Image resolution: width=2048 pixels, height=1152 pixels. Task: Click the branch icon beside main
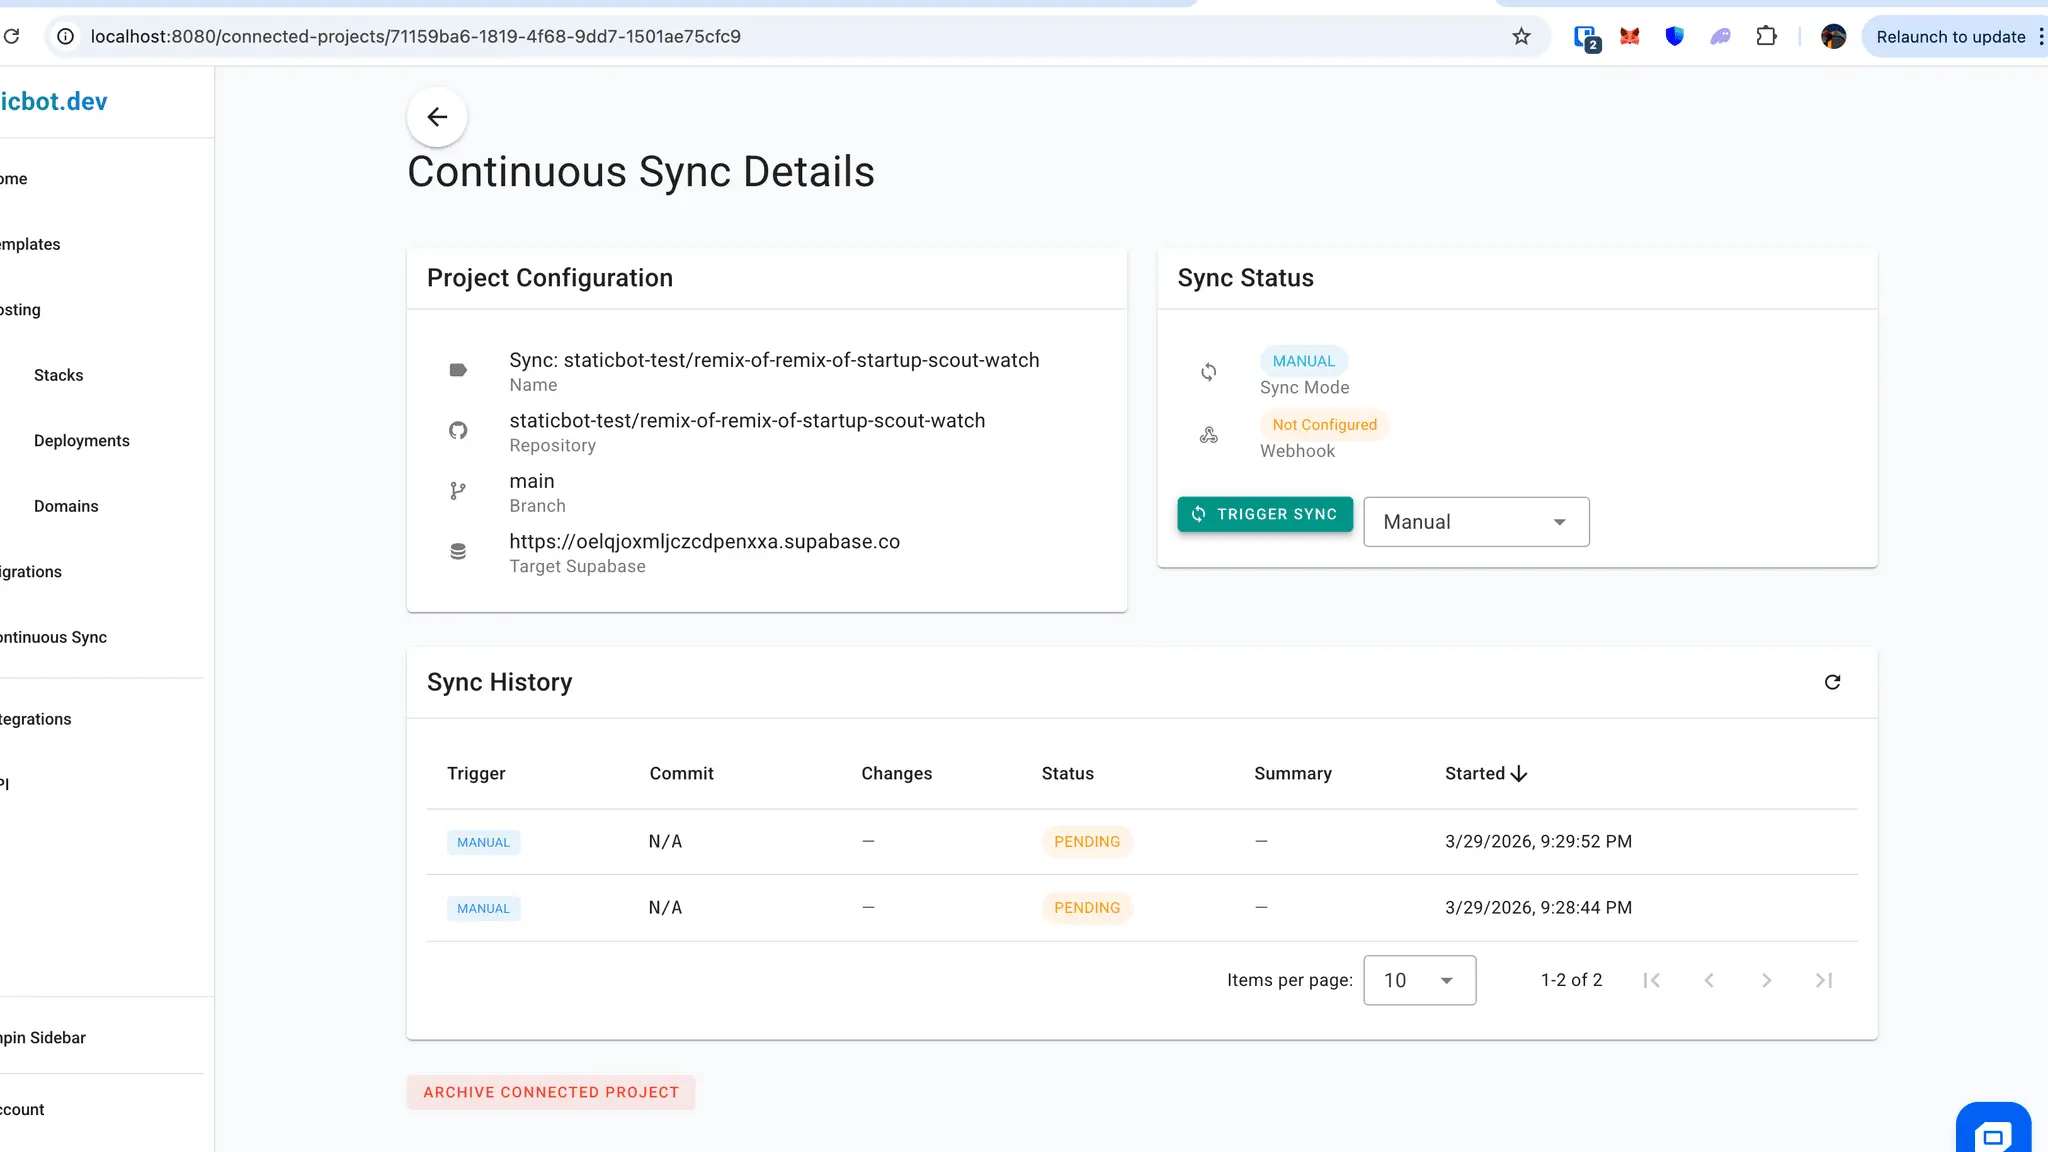[458, 491]
